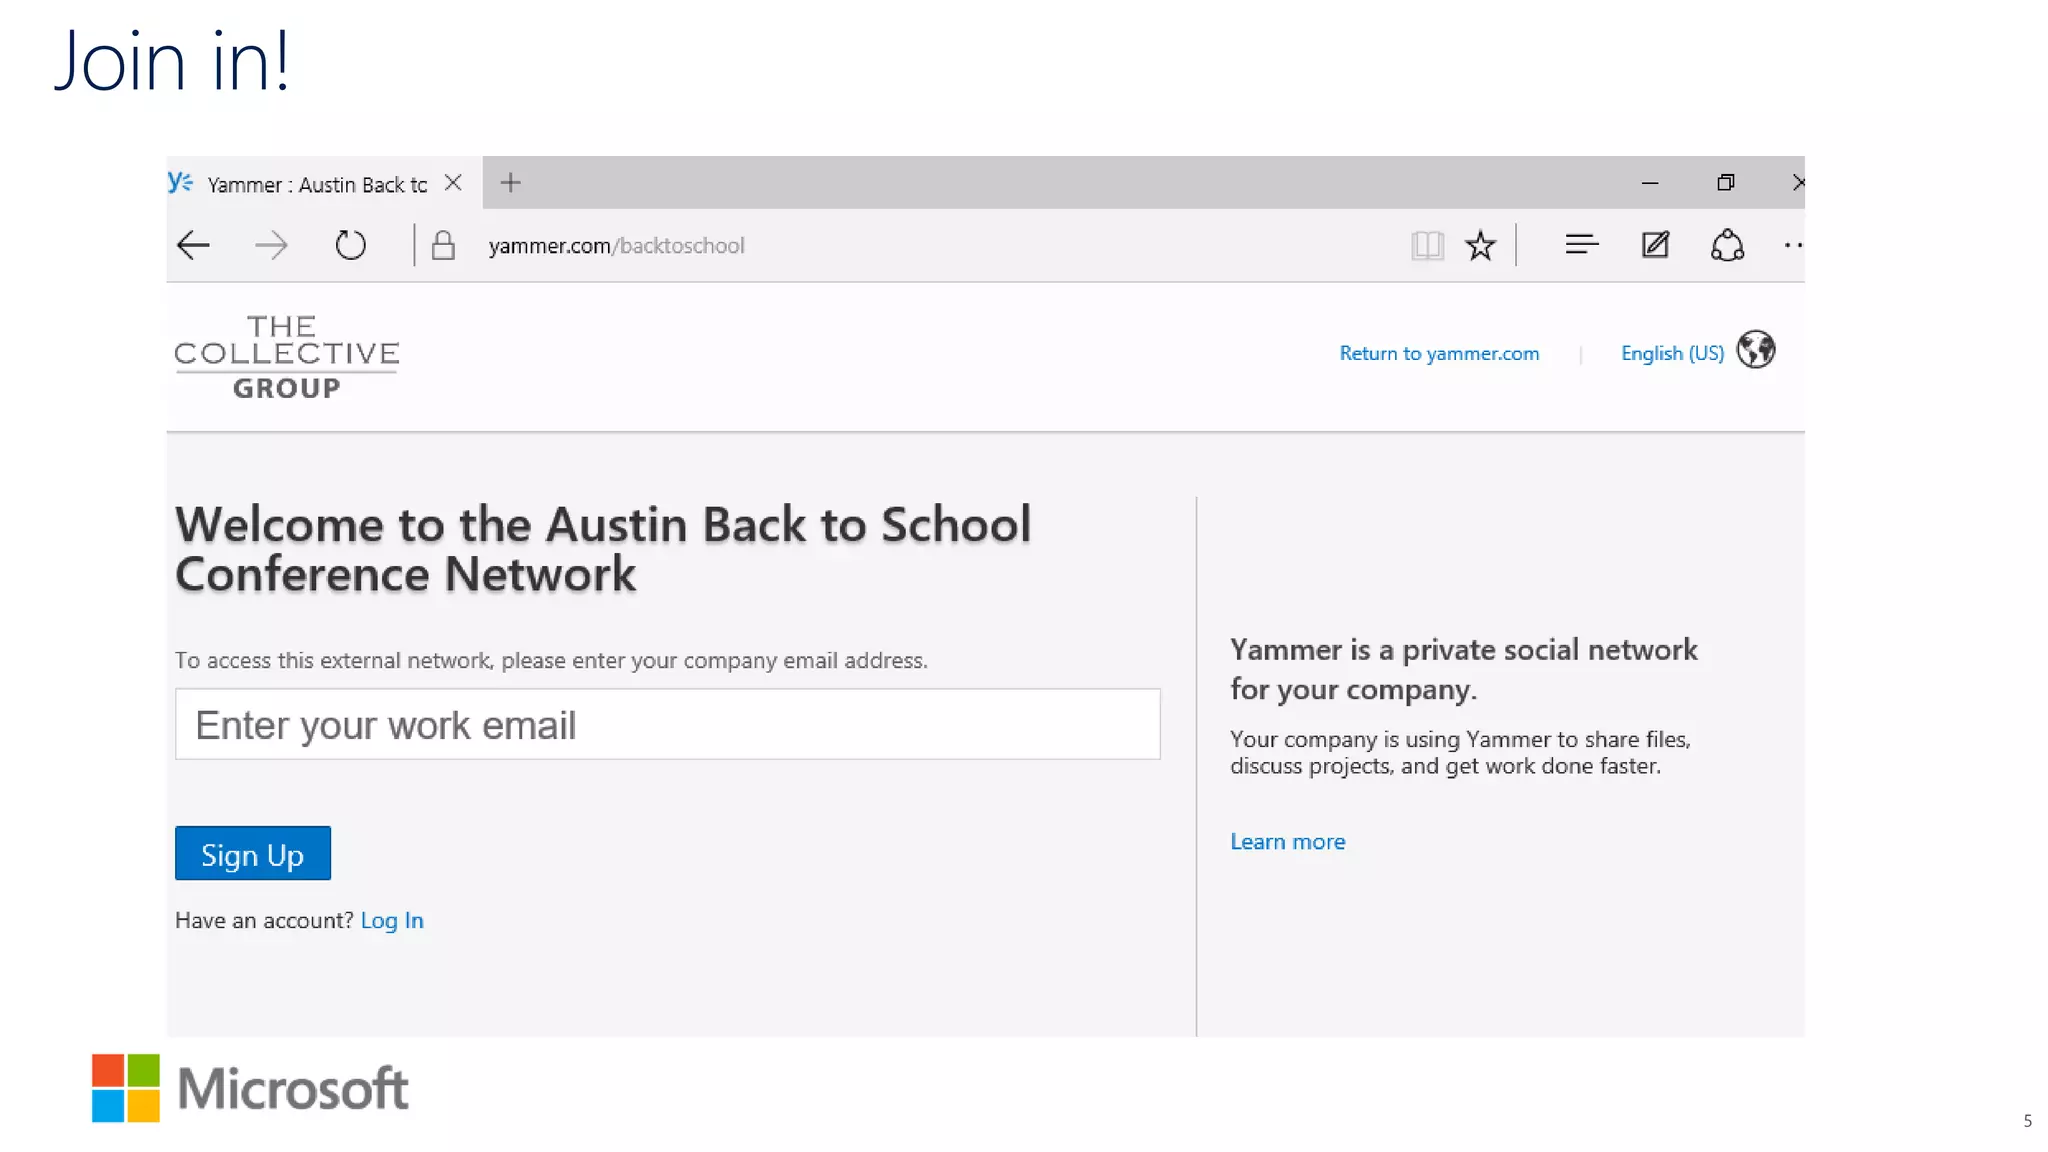Viewport: 2048px width, 1152px height.
Task: Click the Log In link
Action: tap(392, 920)
